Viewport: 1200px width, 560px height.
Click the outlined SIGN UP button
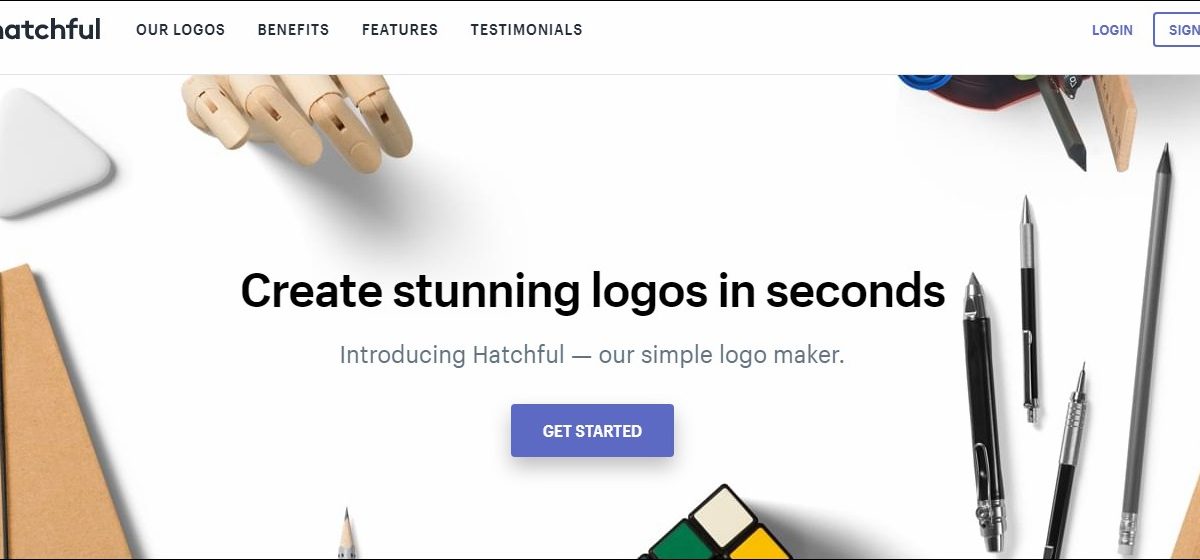tap(1177, 30)
